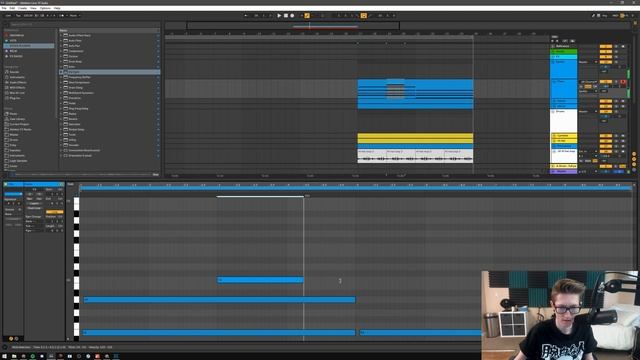
Task: Open Packs under Places
Action: click(x=13, y=114)
